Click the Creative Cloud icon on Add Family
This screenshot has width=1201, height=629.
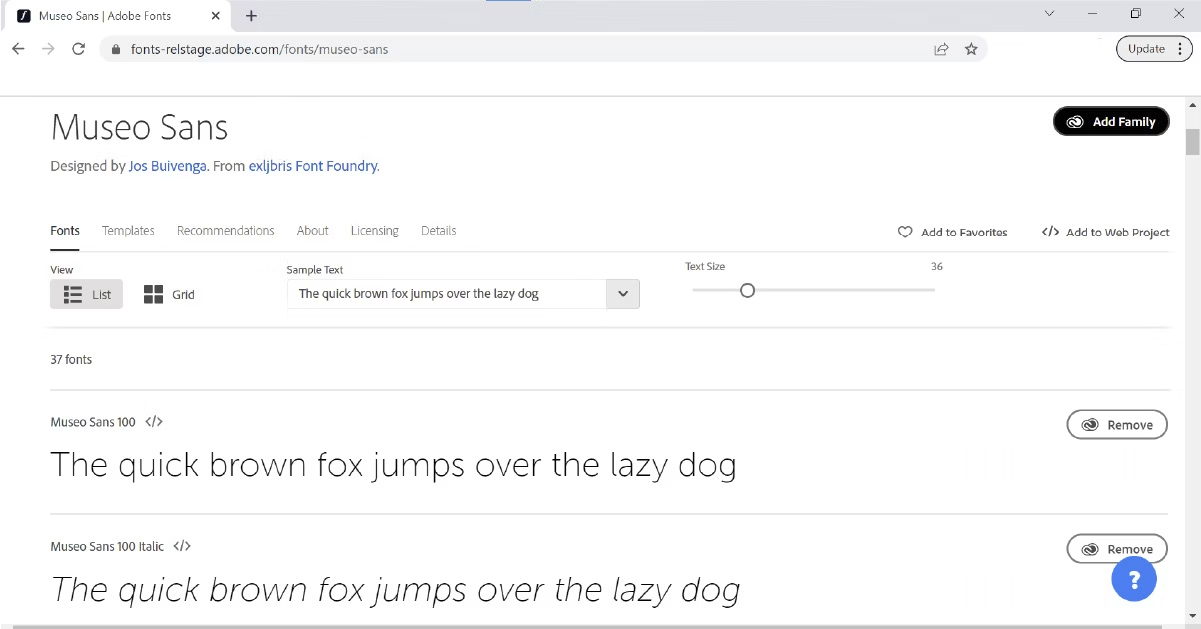coord(1075,121)
